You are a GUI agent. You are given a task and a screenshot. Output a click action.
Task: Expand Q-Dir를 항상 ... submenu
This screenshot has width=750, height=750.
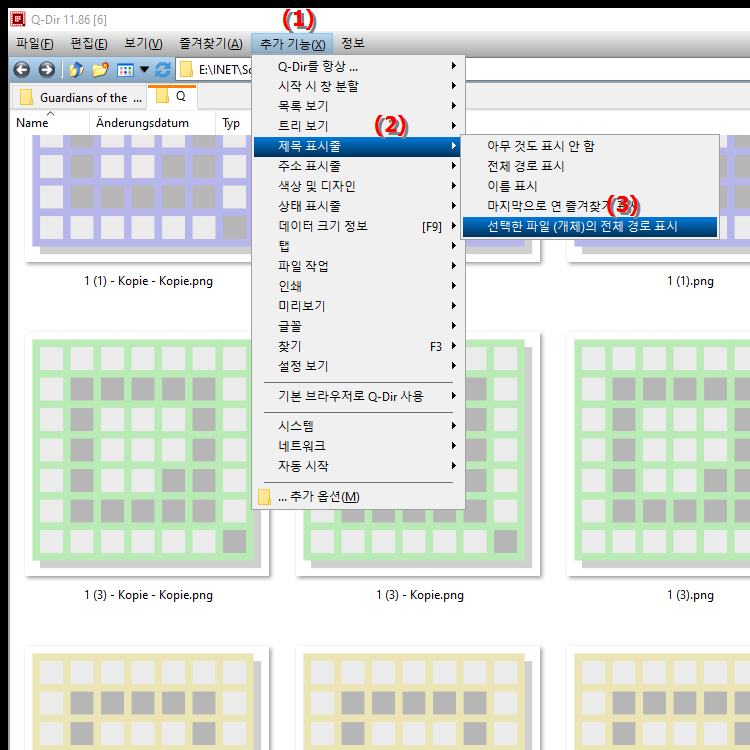[357, 66]
